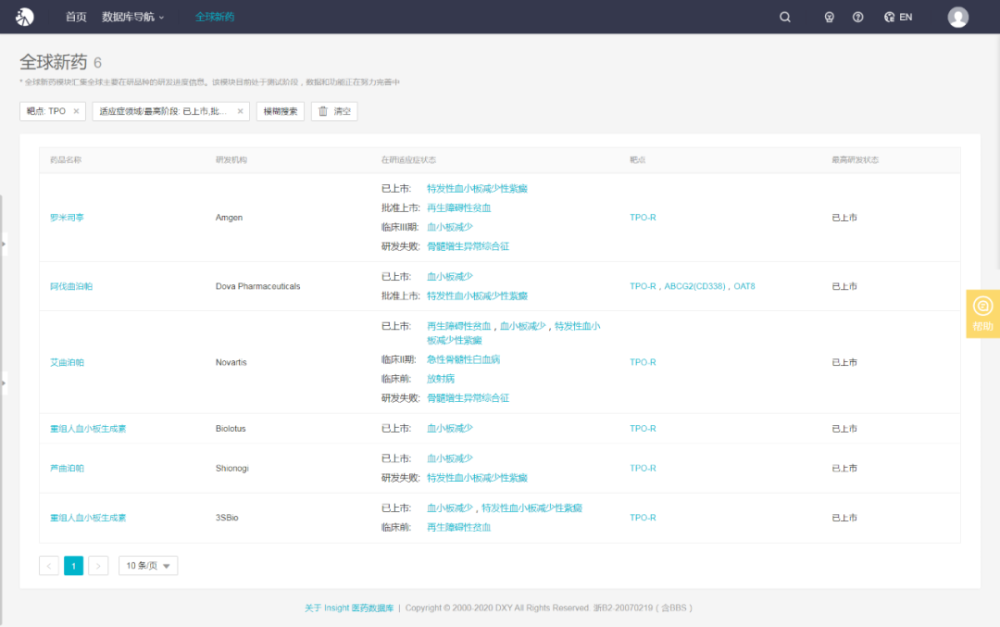Click the 模糊搜索 button

click(280, 112)
